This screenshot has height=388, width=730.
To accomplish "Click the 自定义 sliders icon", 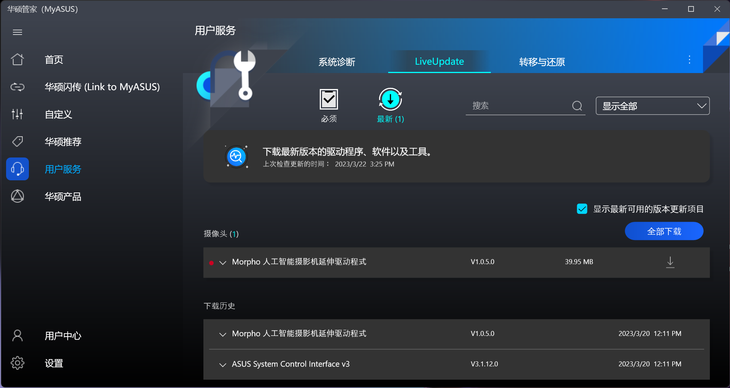I will click(x=17, y=114).
